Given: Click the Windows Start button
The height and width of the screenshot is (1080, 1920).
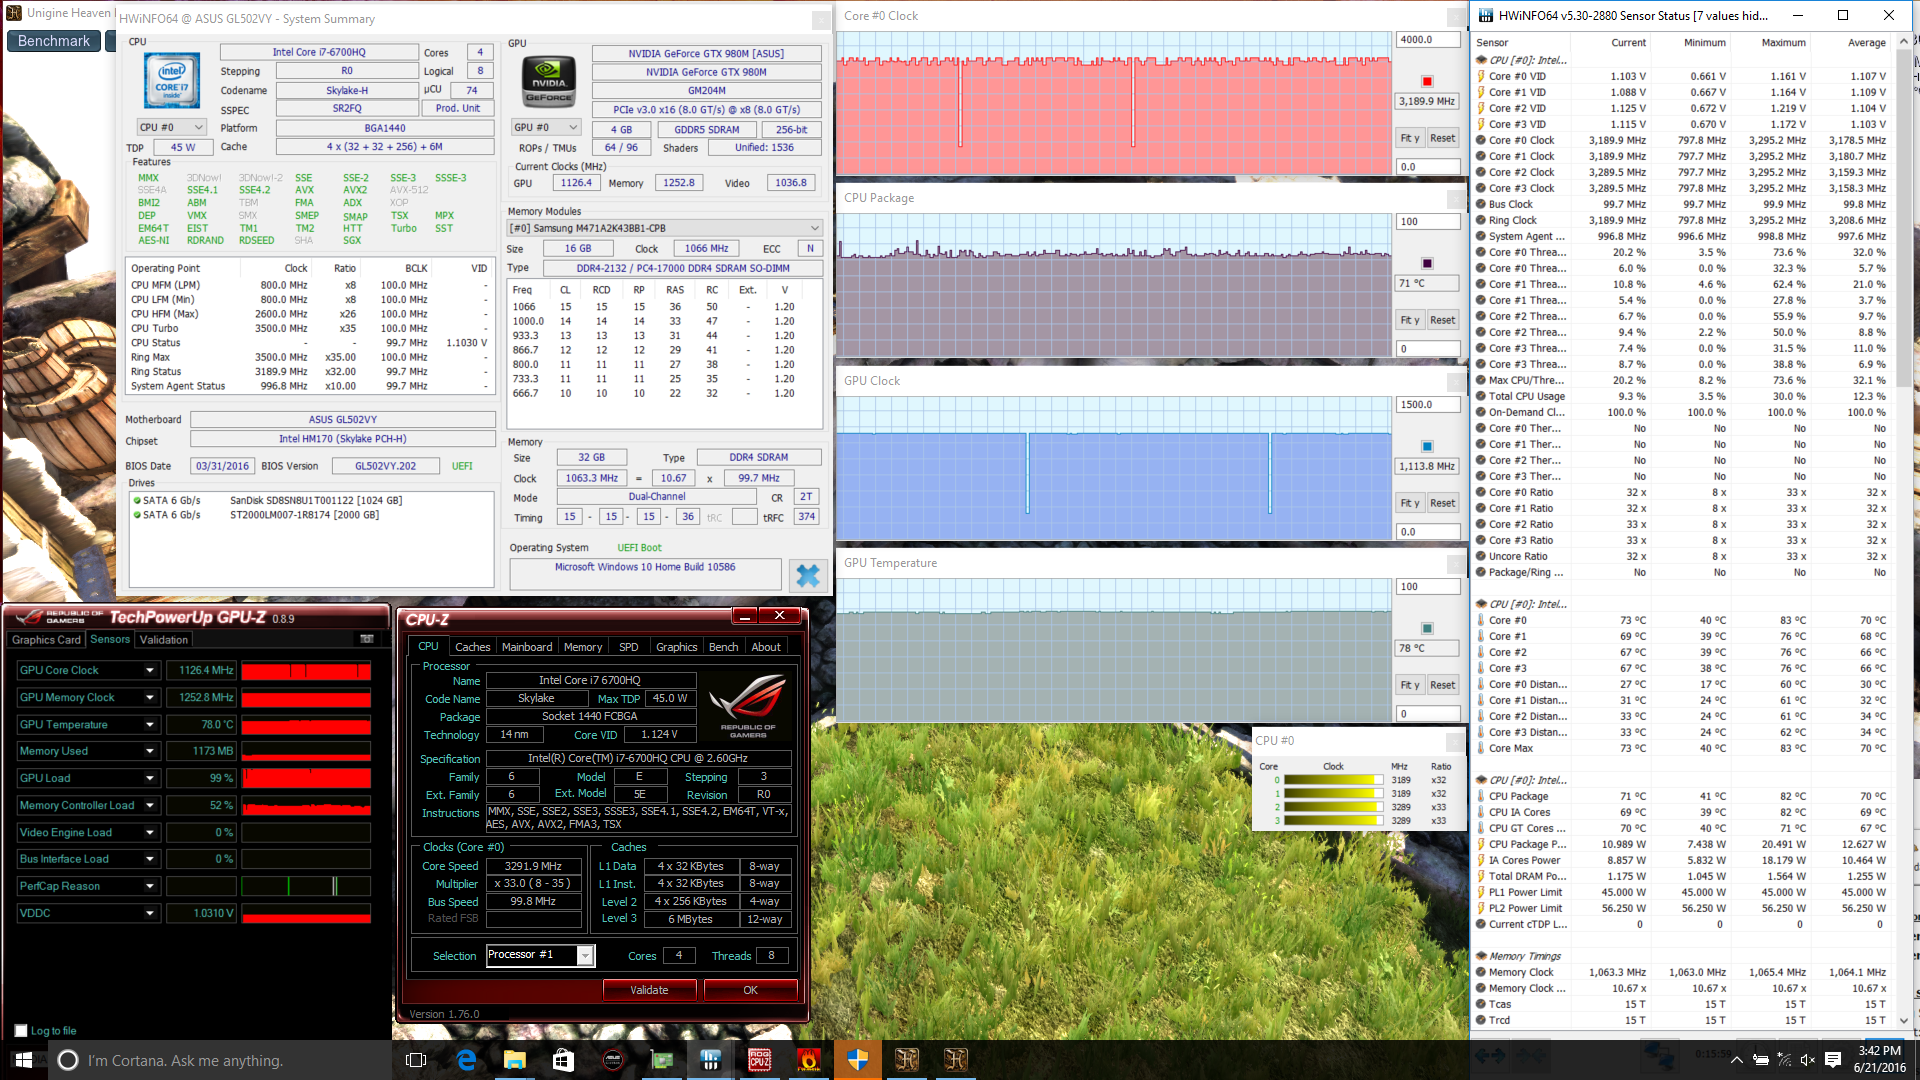Looking at the screenshot, I should click(x=24, y=1060).
